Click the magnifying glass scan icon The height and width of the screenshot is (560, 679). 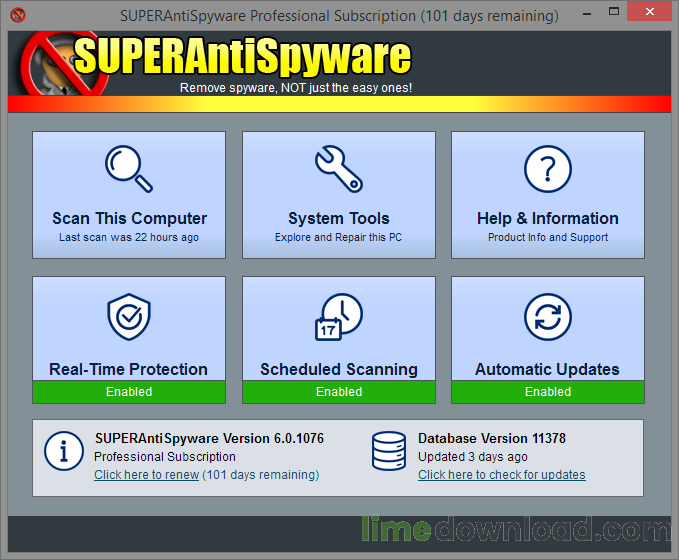click(129, 169)
